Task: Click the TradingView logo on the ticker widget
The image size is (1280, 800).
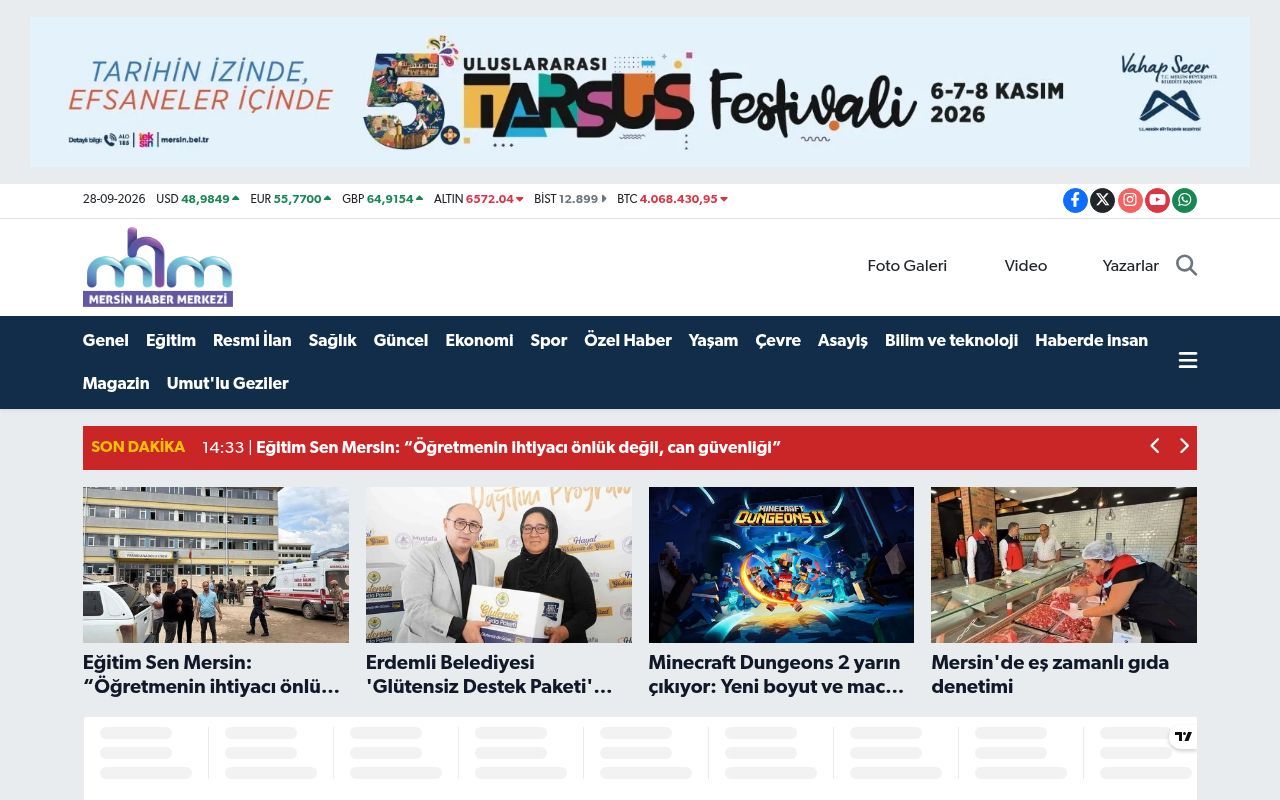Action: coord(1184,736)
